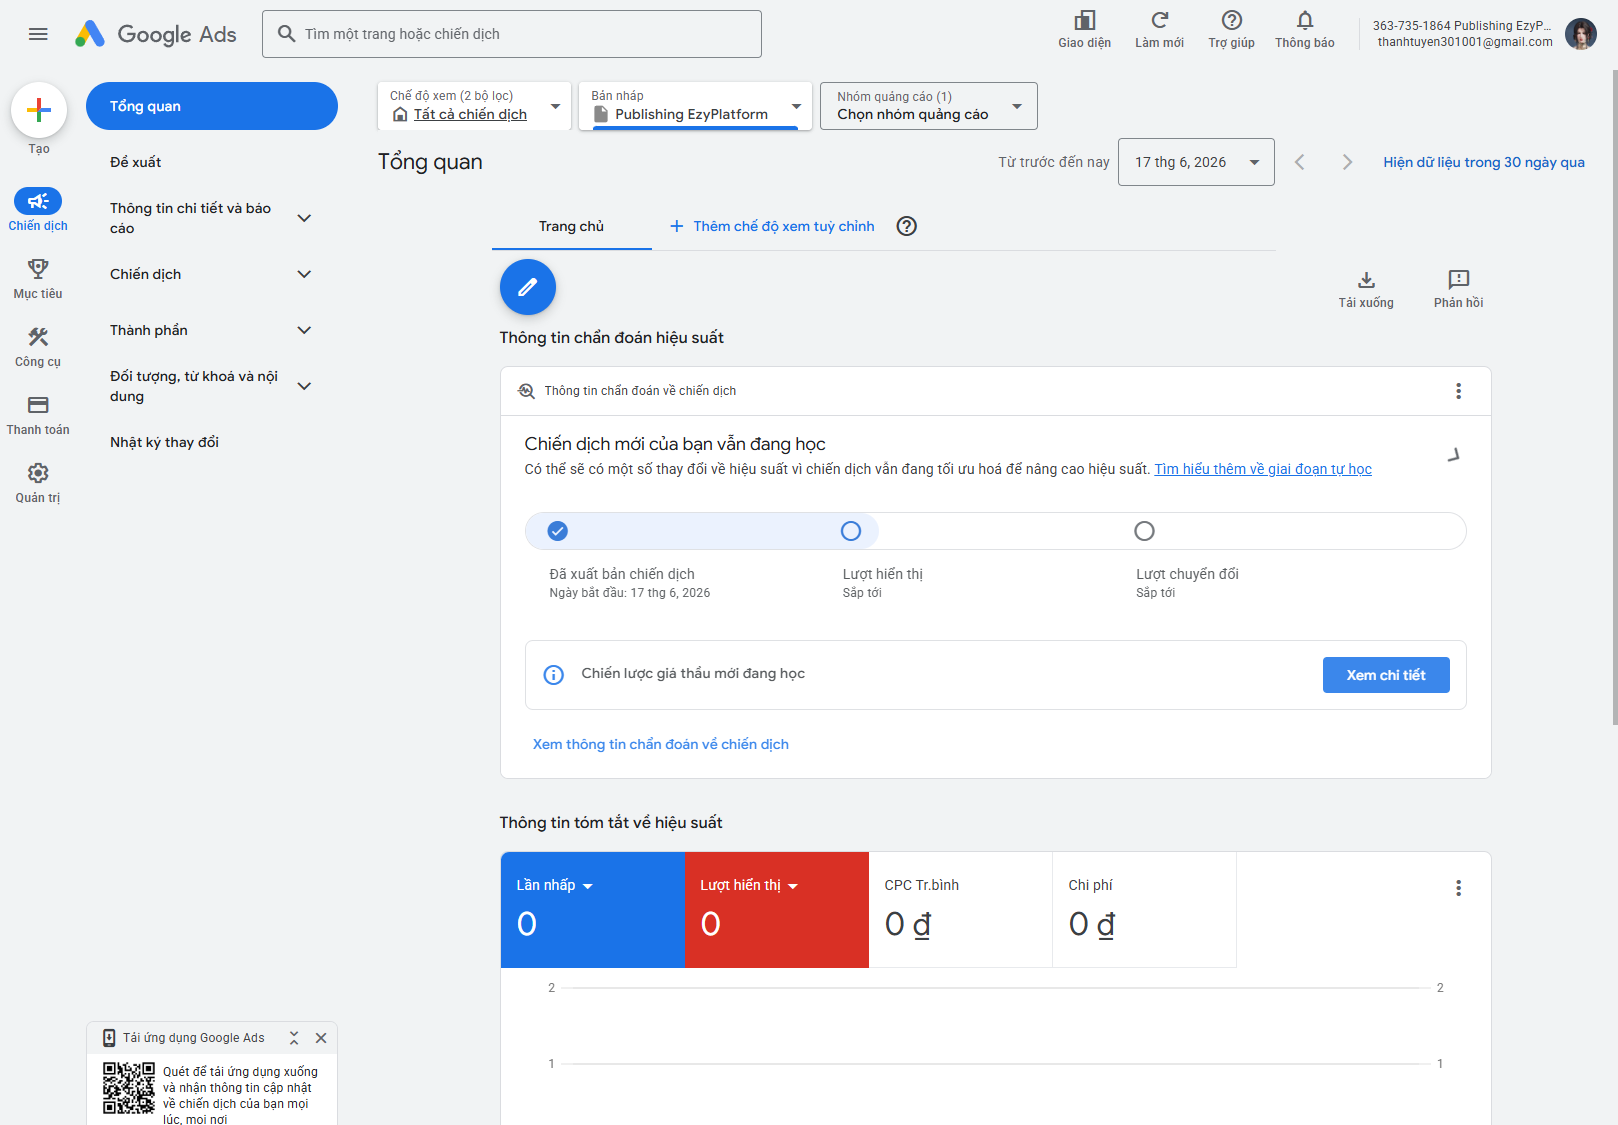Click Tải xuống download icon
The image size is (1618, 1125).
[1366, 280]
